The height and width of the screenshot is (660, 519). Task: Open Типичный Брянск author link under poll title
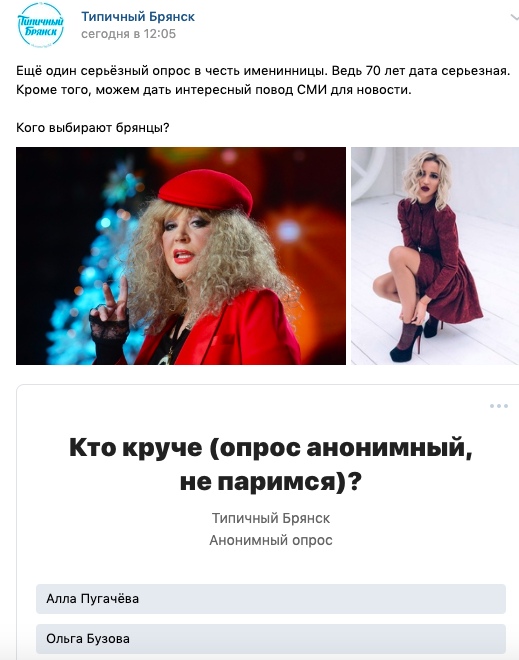point(271,518)
